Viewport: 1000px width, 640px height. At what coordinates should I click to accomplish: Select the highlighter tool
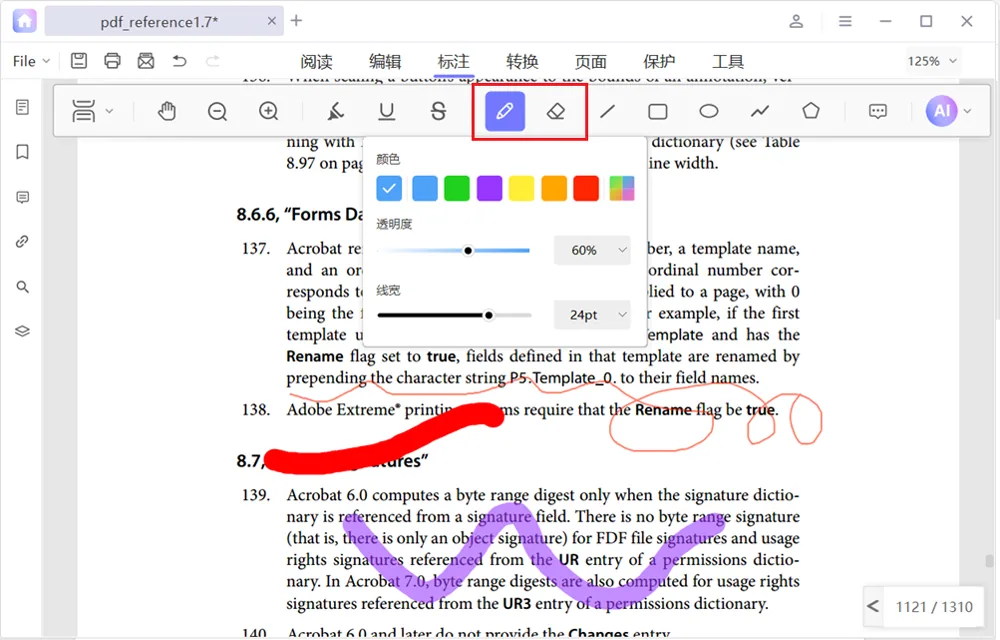[335, 112]
